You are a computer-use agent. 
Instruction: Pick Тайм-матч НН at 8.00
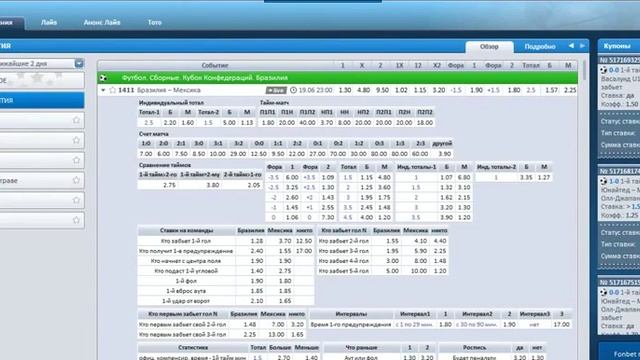point(344,122)
